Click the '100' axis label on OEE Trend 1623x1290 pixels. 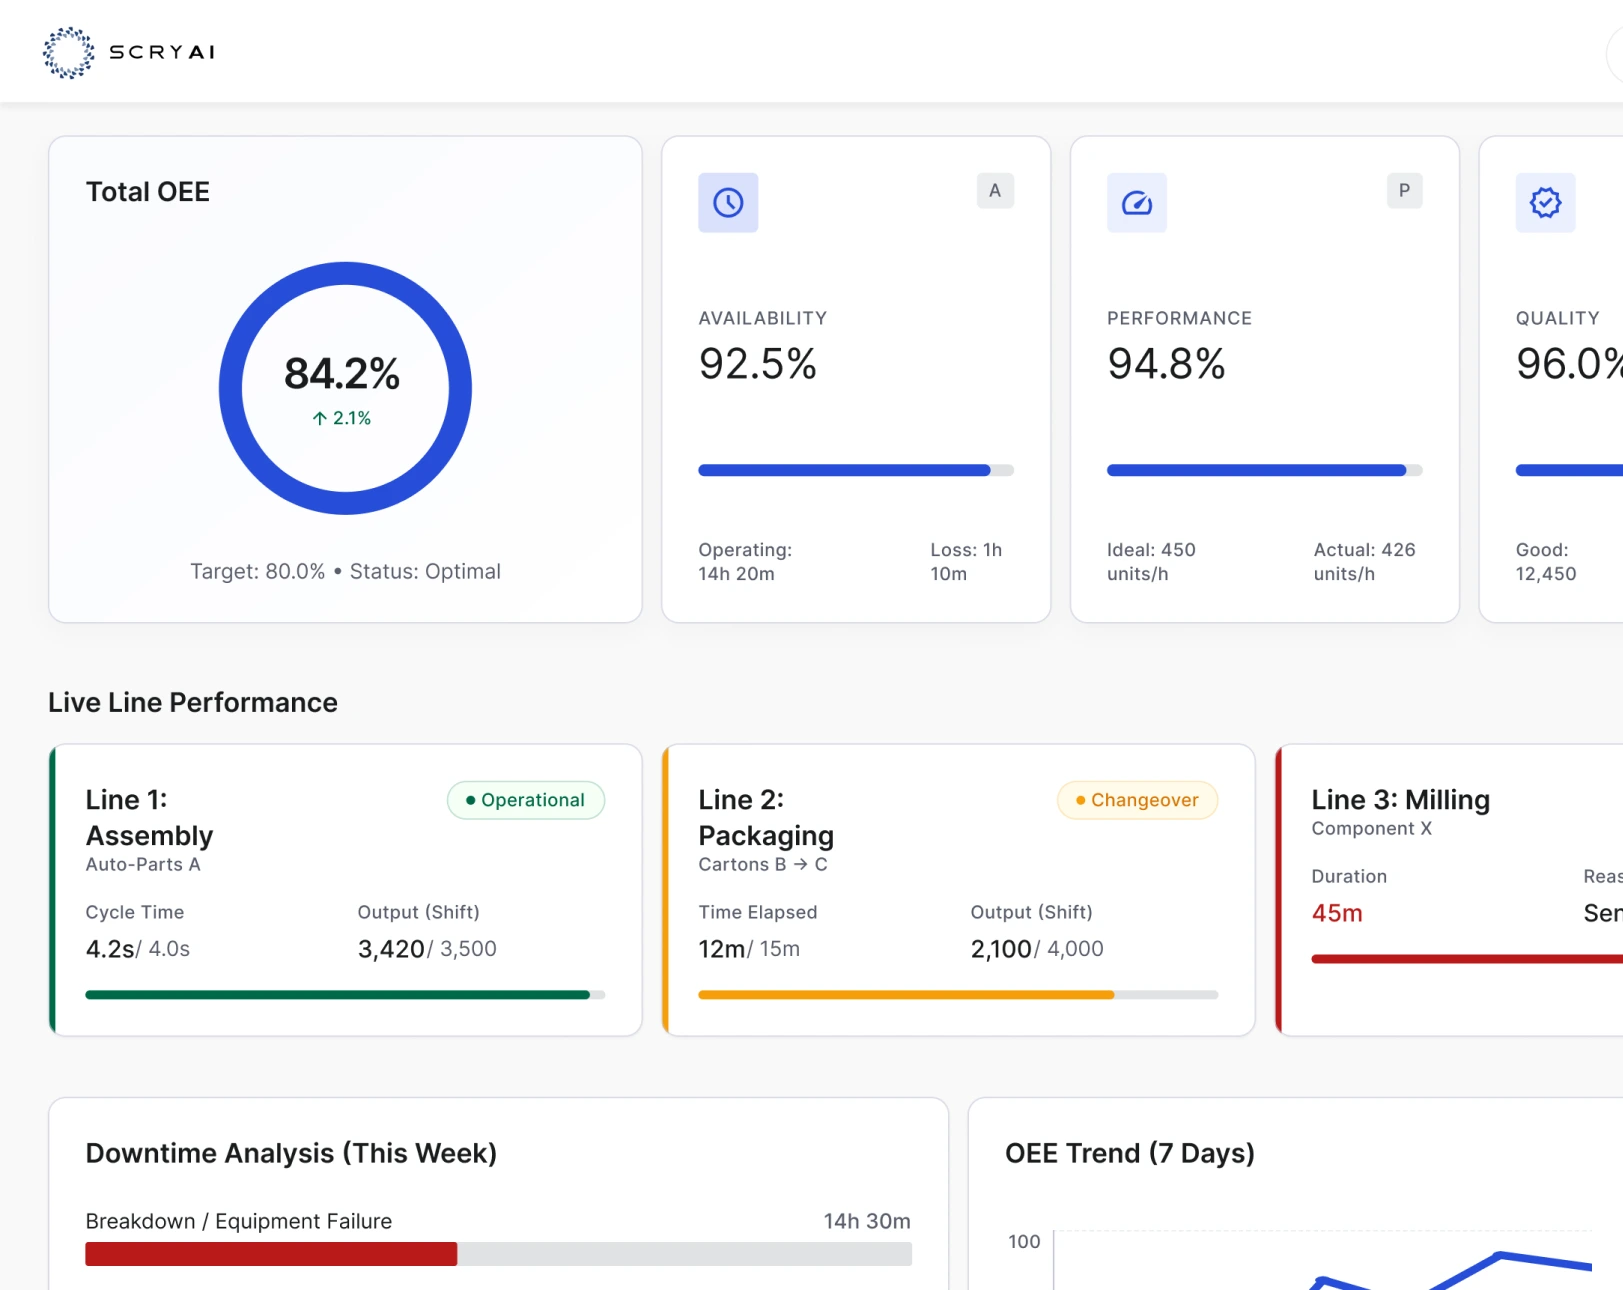point(1024,1241)
